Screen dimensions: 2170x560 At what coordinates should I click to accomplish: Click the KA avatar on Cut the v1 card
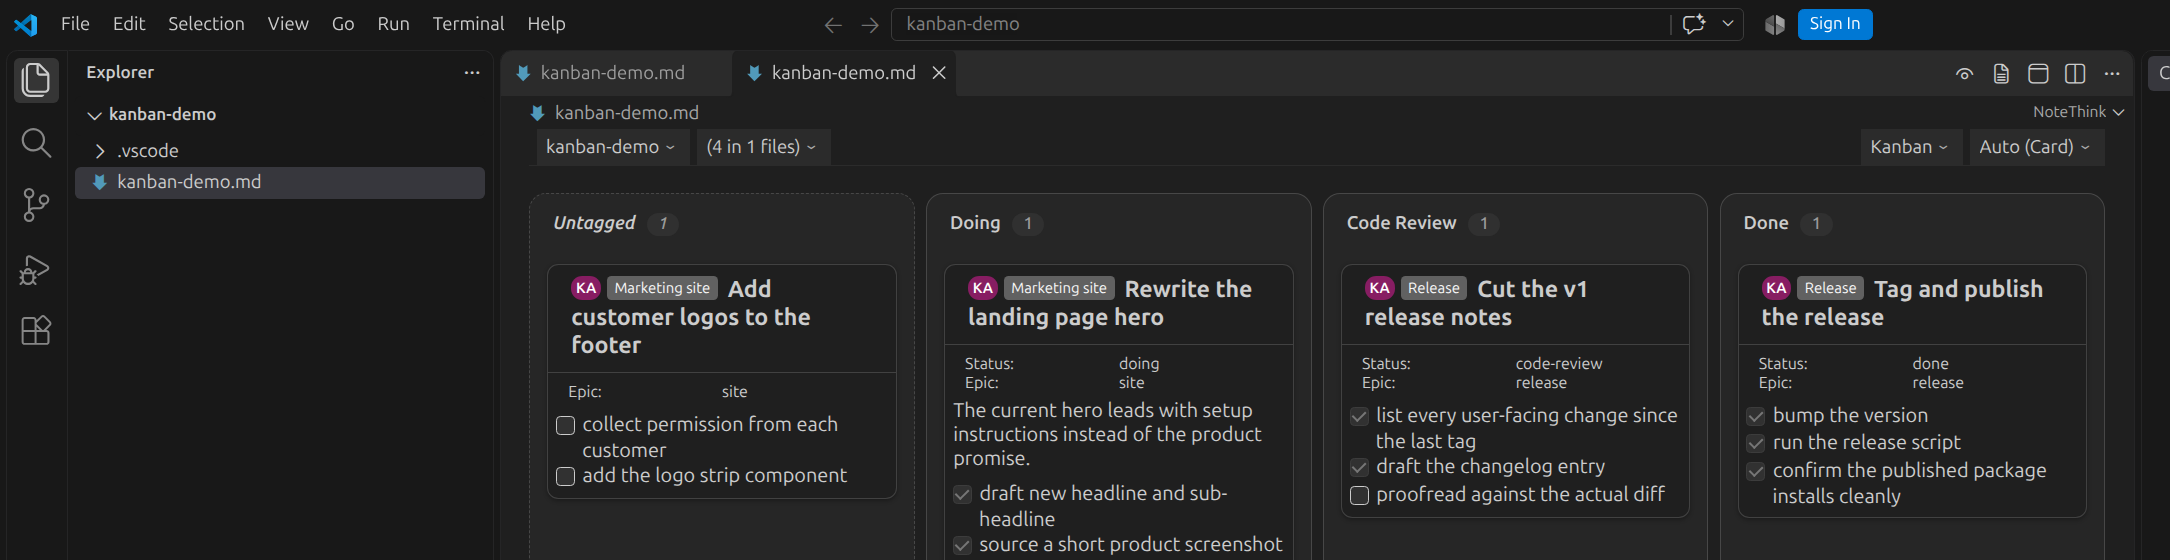pyautogui.click(x=1380, y=288)
